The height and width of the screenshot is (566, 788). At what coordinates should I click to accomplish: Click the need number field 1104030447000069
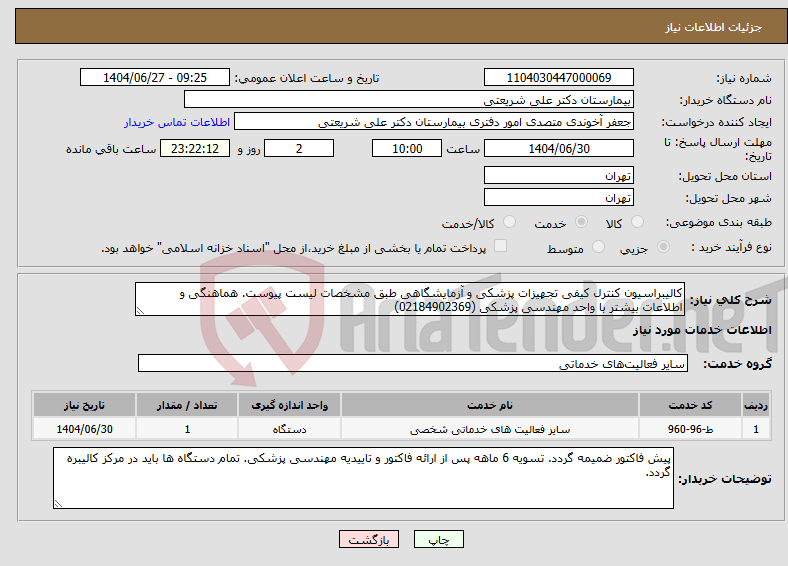tap(558, 77)
